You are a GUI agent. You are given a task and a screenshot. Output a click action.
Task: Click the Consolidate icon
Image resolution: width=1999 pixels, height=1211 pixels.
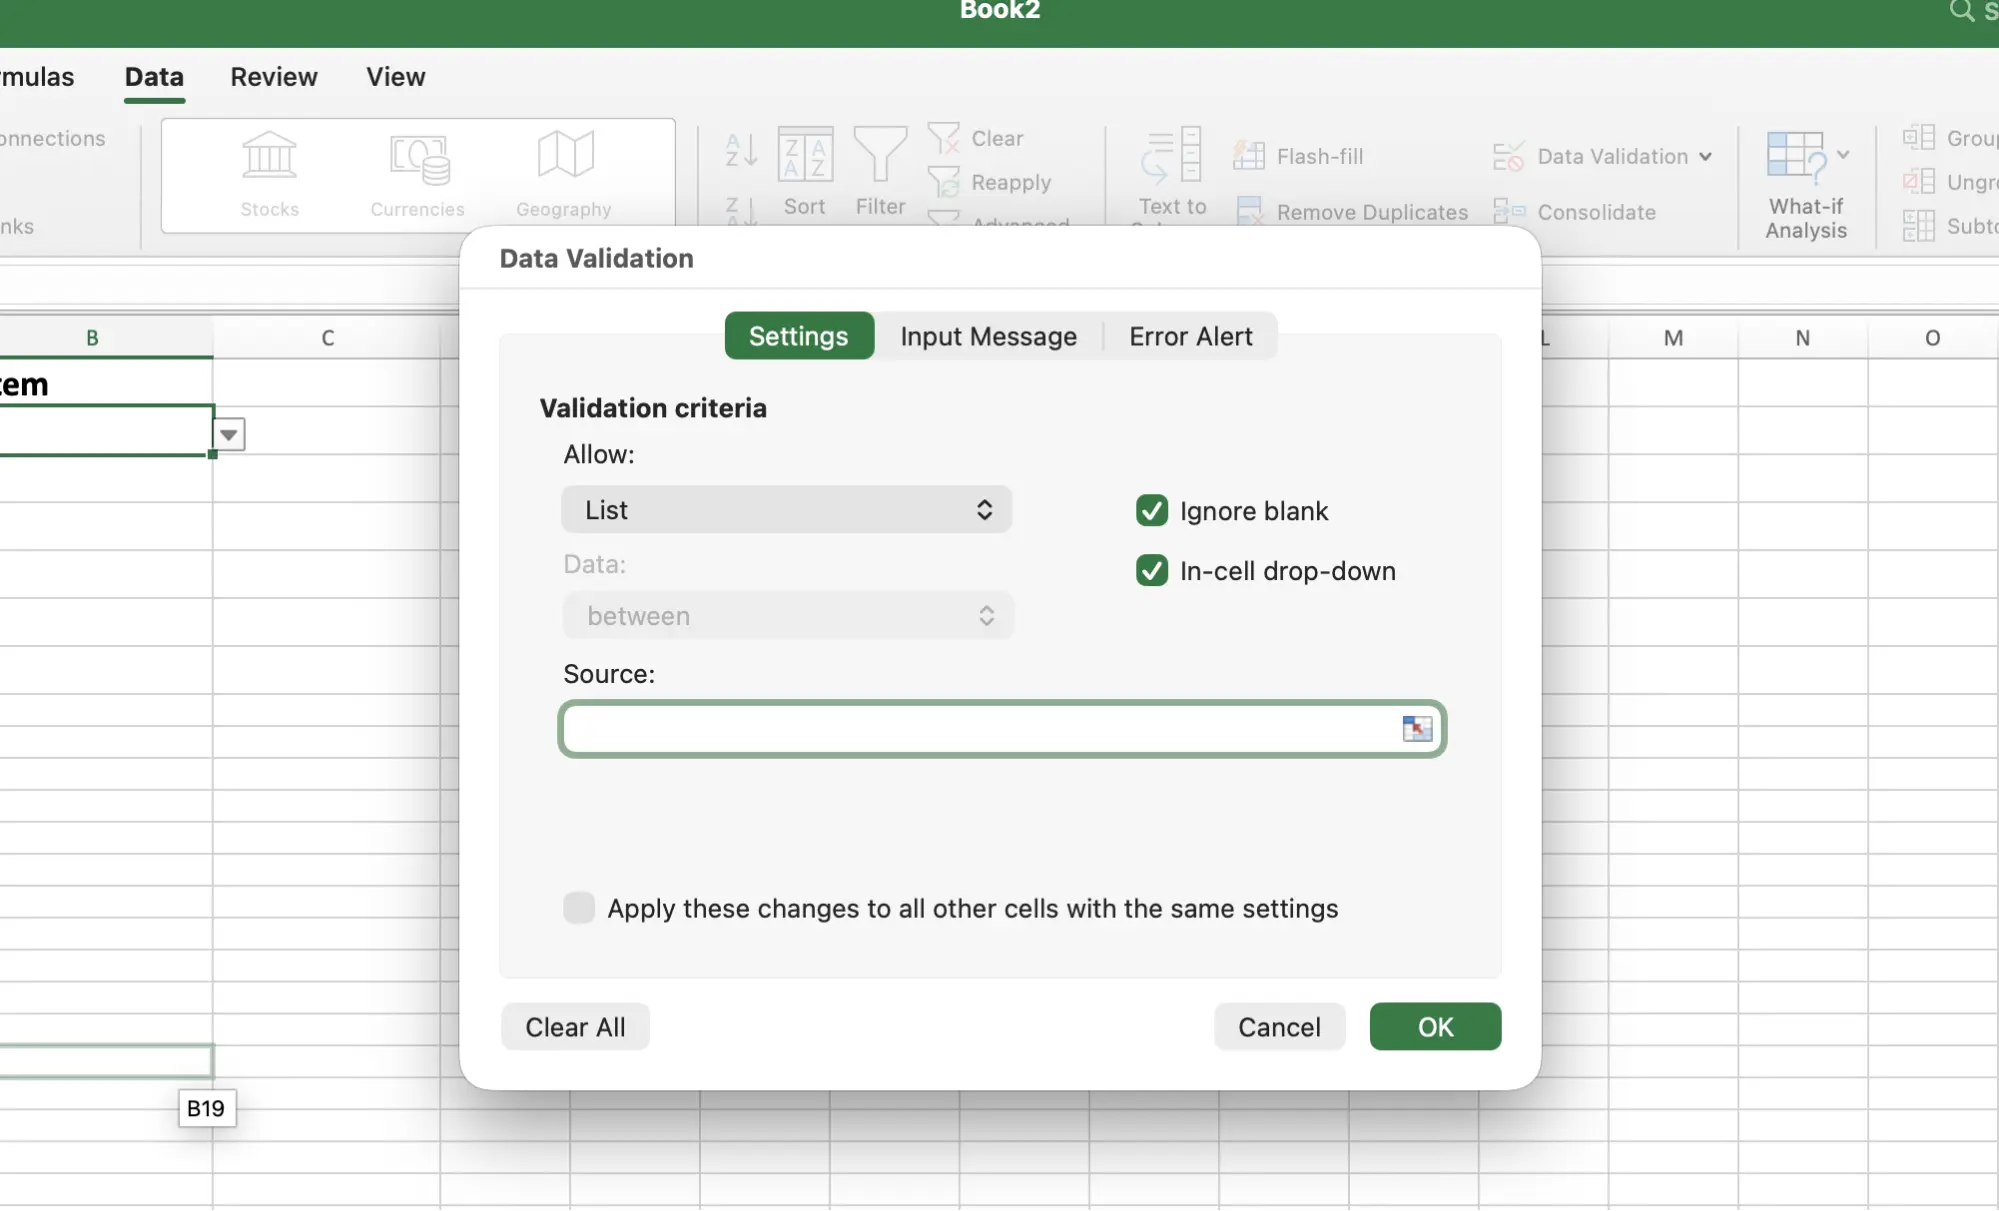[1578, 212]
